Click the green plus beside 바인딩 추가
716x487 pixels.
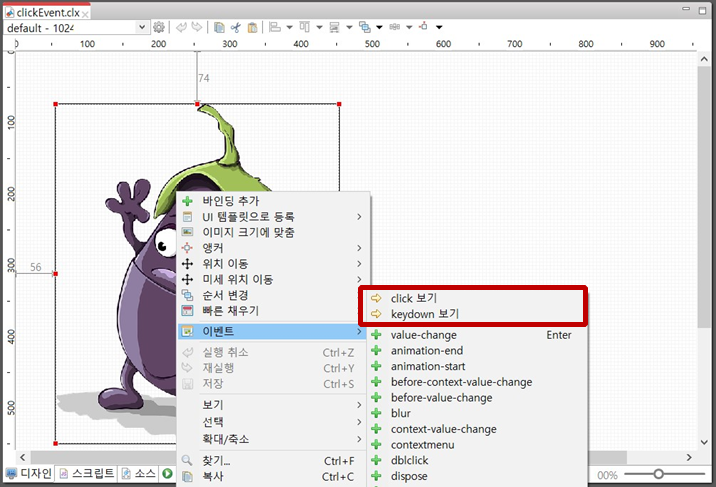point(187,201)
